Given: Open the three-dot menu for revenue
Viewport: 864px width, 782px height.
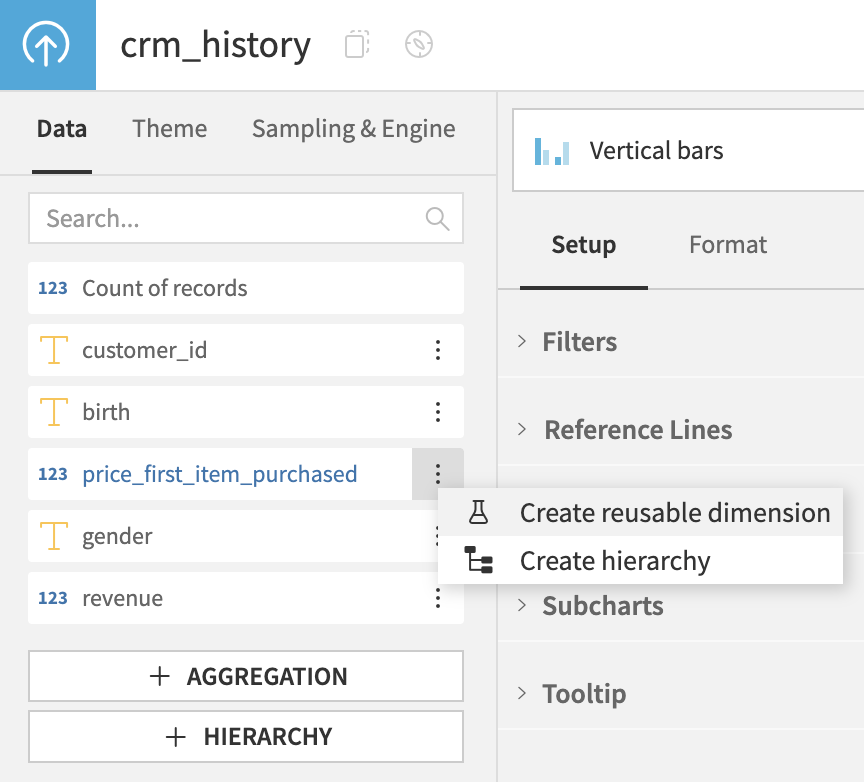Looking at the screenshot, I should [437, 598].
